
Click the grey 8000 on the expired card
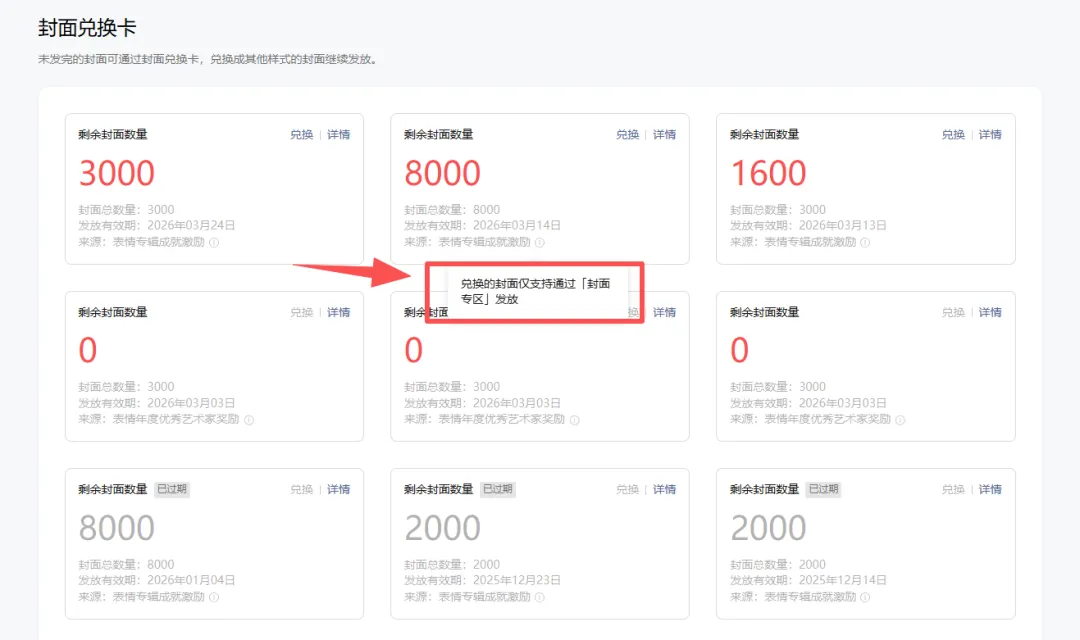click(x=116, y=528)
